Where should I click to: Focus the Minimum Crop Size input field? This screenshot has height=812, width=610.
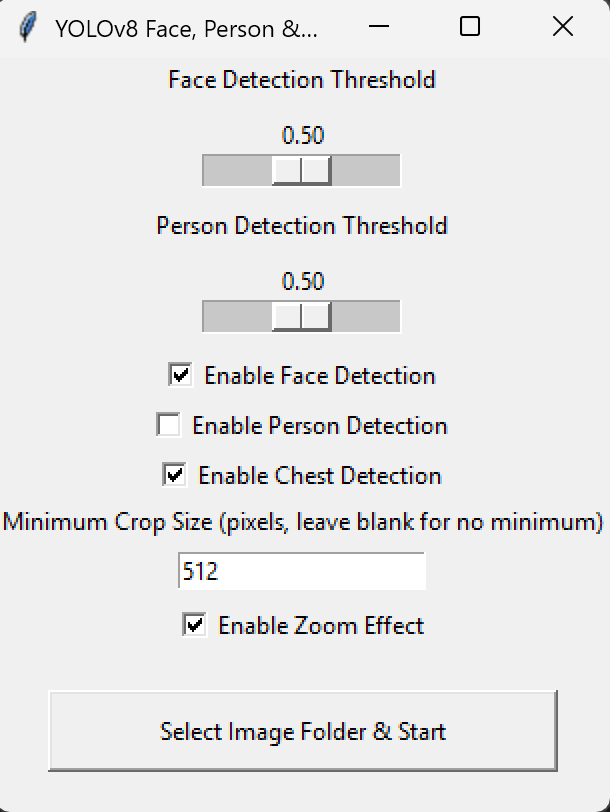tap(301, 572)
